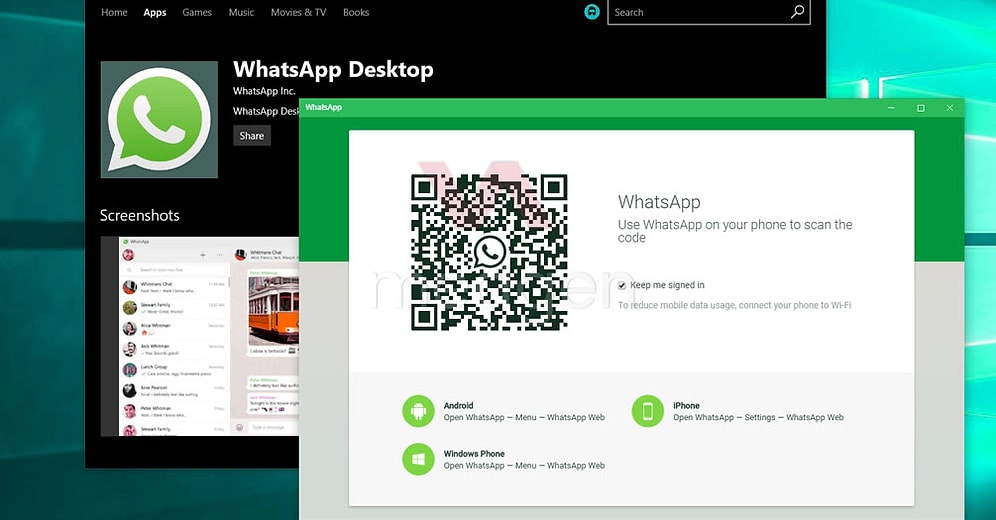Click the Android robot icon

click(x=418, y=411)
